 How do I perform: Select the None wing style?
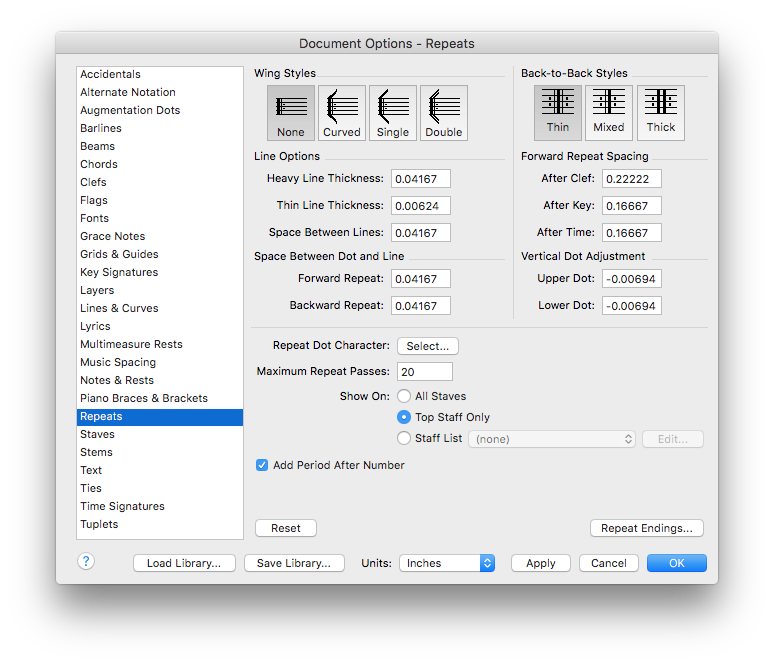291,113
